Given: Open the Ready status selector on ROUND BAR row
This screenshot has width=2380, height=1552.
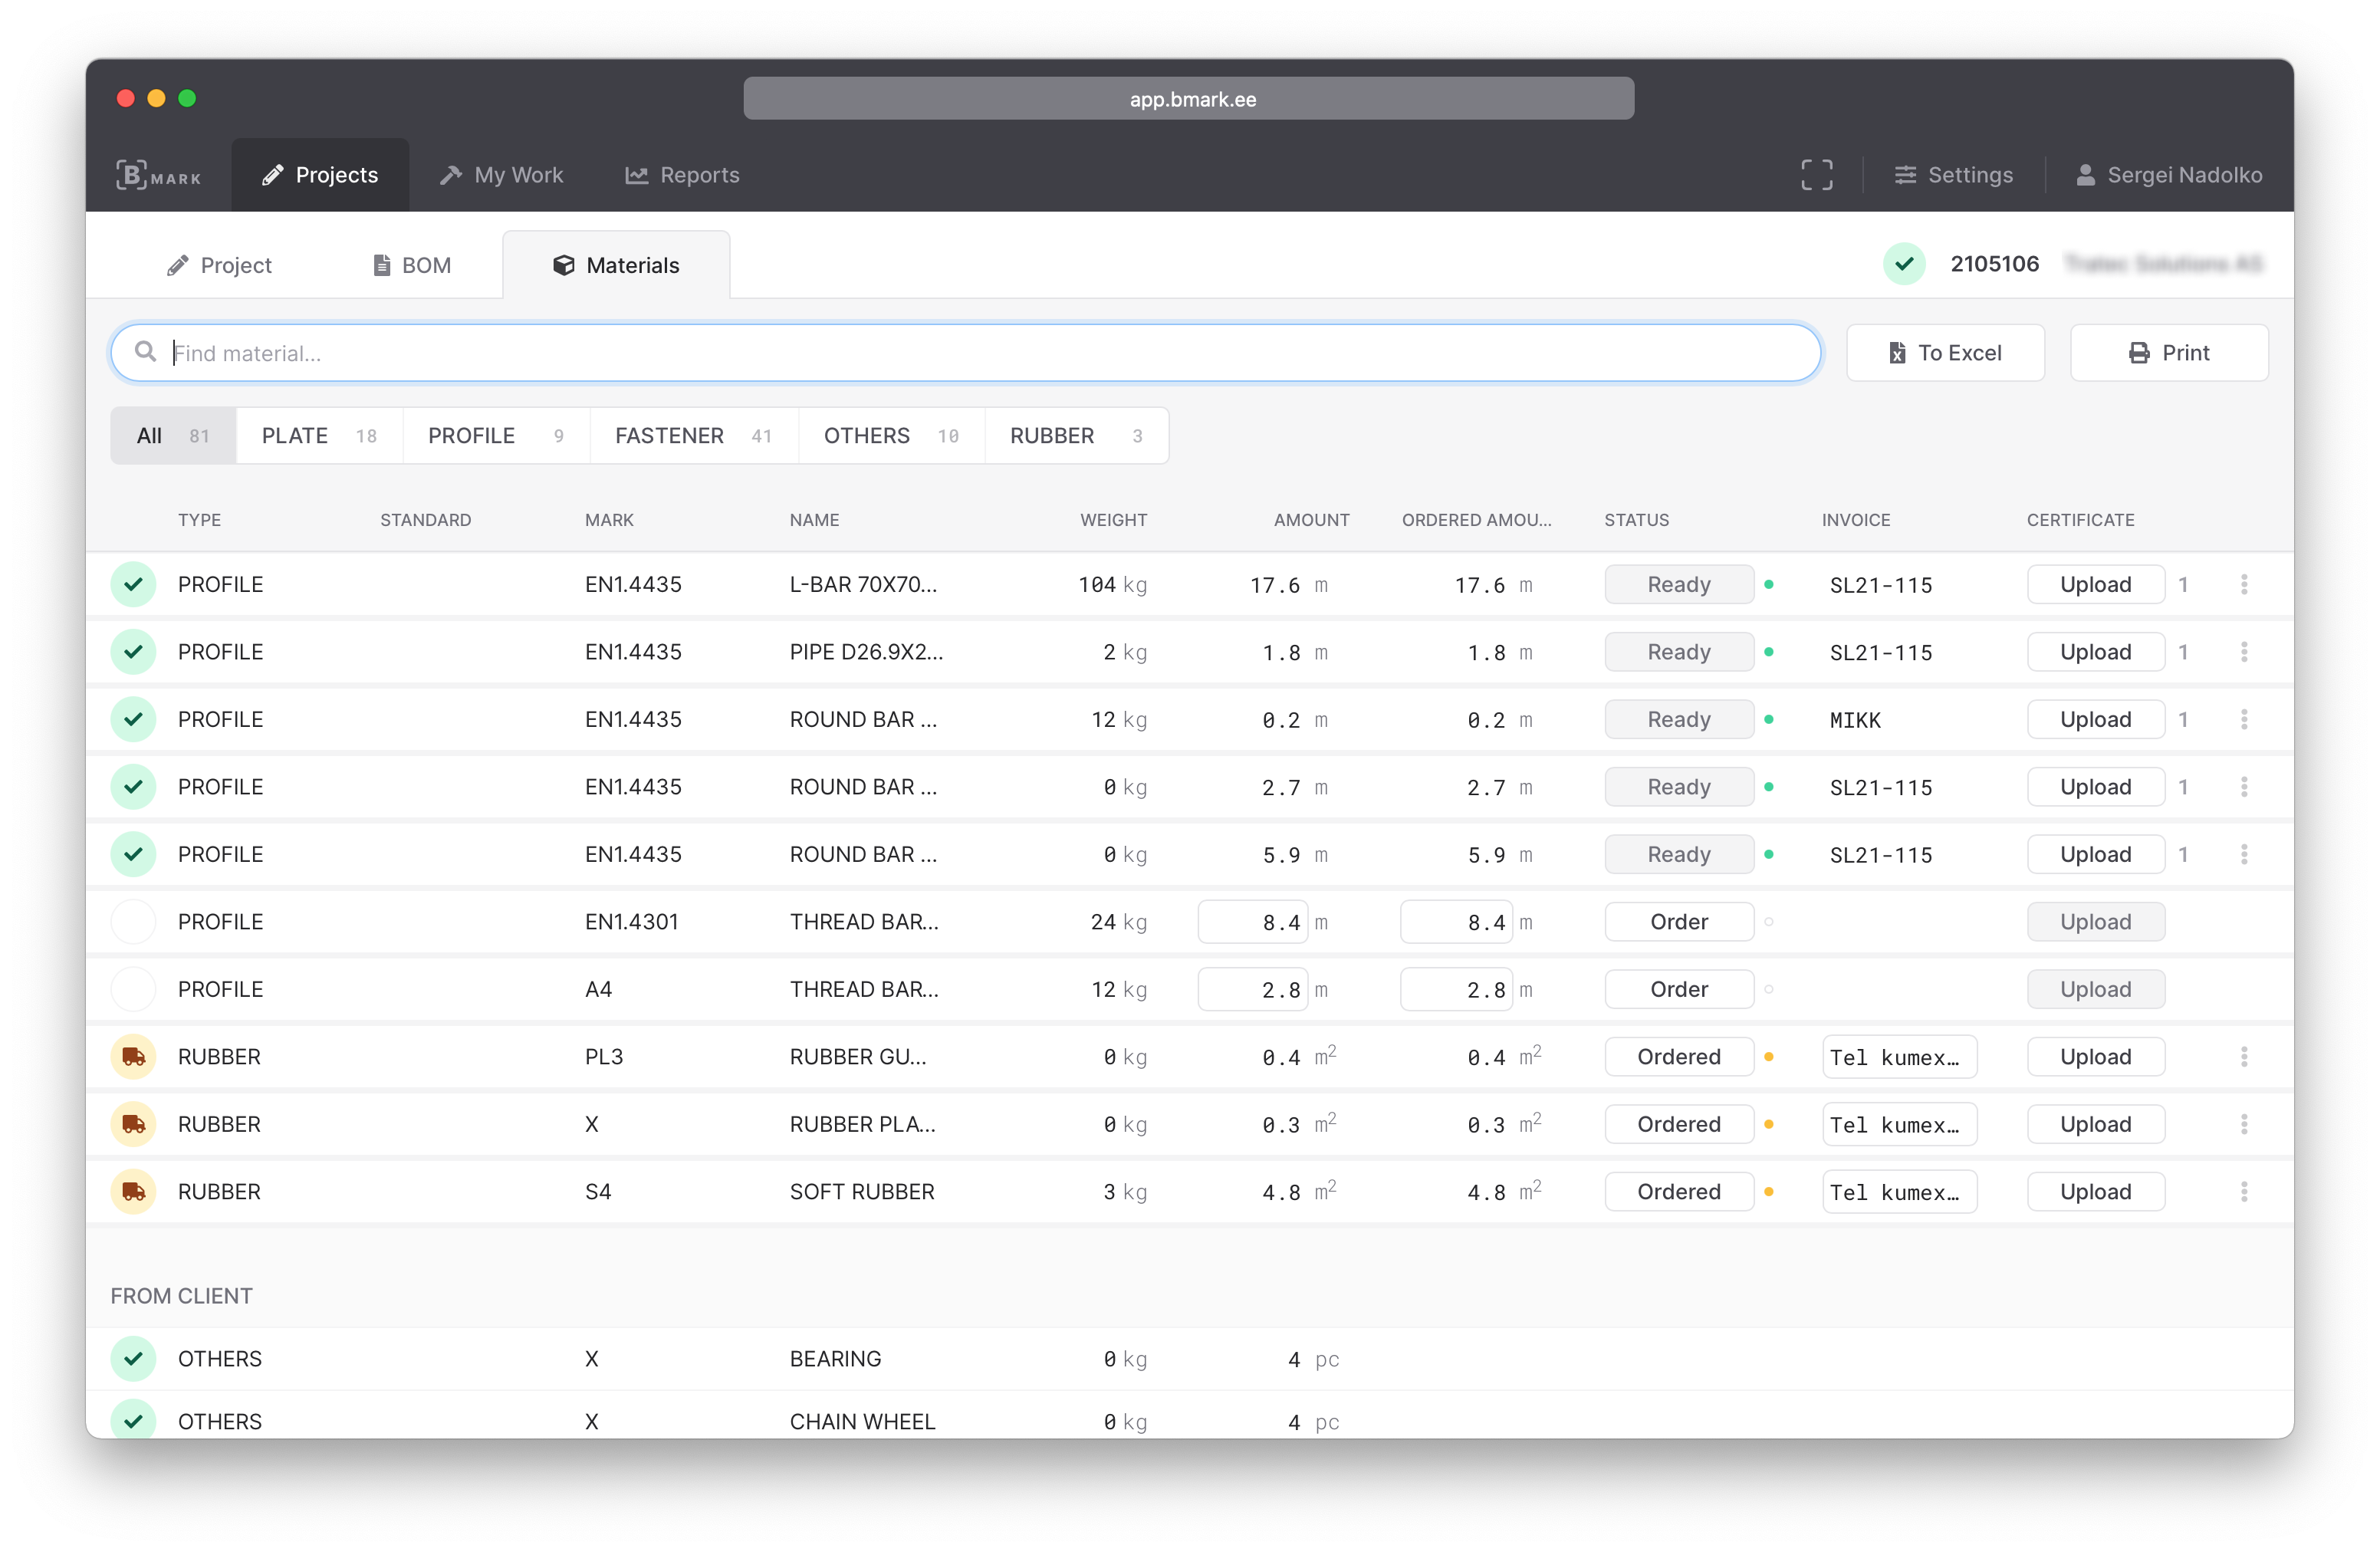Looking at the screenshot, I should tap(1679, 719).
